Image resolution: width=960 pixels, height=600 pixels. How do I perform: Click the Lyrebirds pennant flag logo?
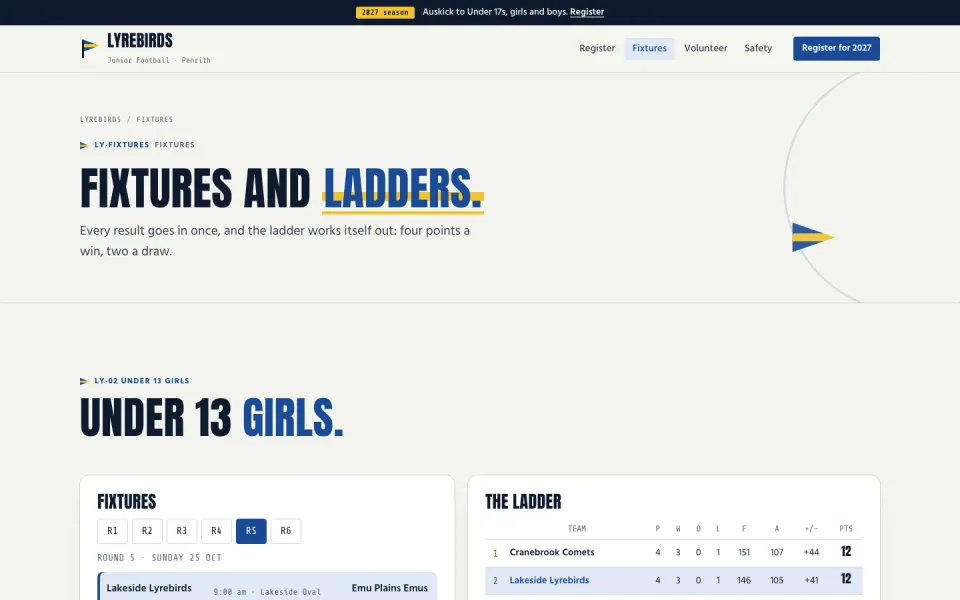pyautogui.click(x=89, y=48)
